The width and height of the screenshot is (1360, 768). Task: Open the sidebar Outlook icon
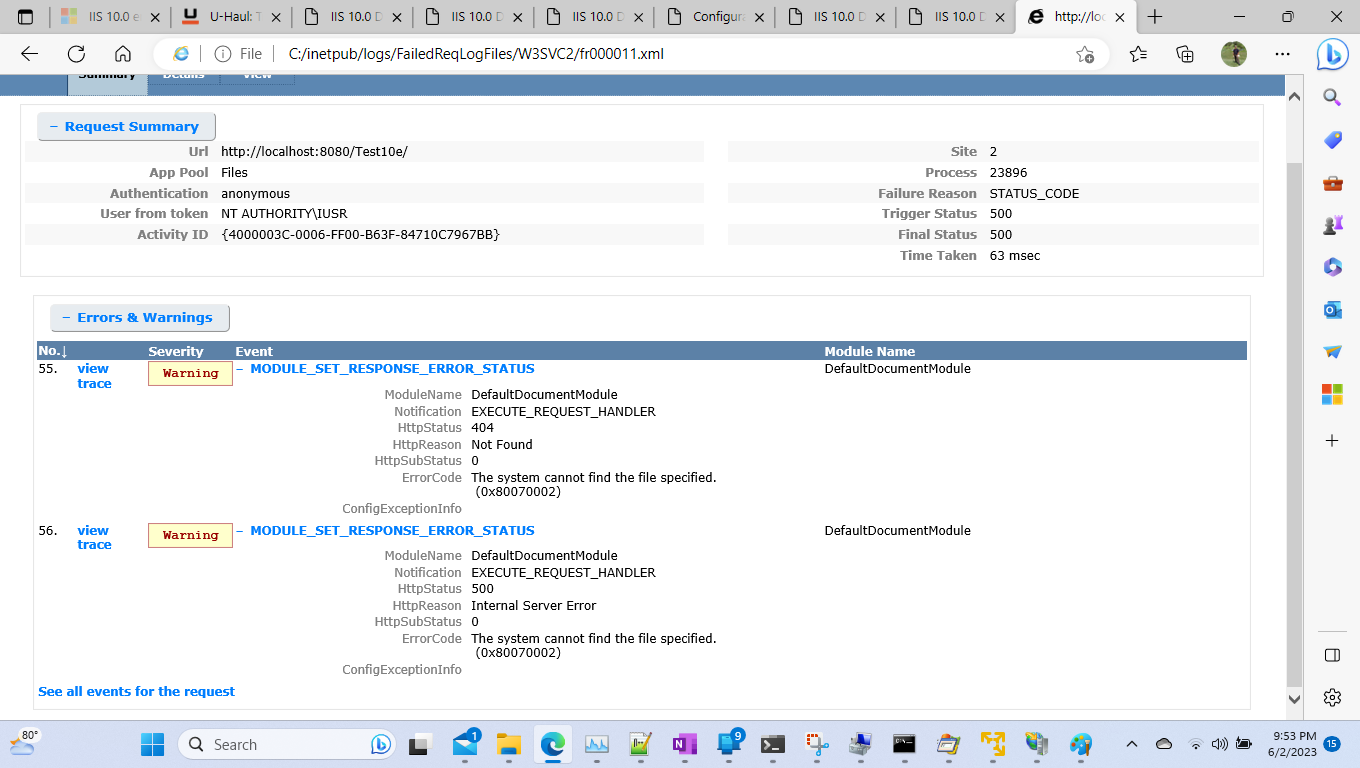click(x=1332, y=310)
